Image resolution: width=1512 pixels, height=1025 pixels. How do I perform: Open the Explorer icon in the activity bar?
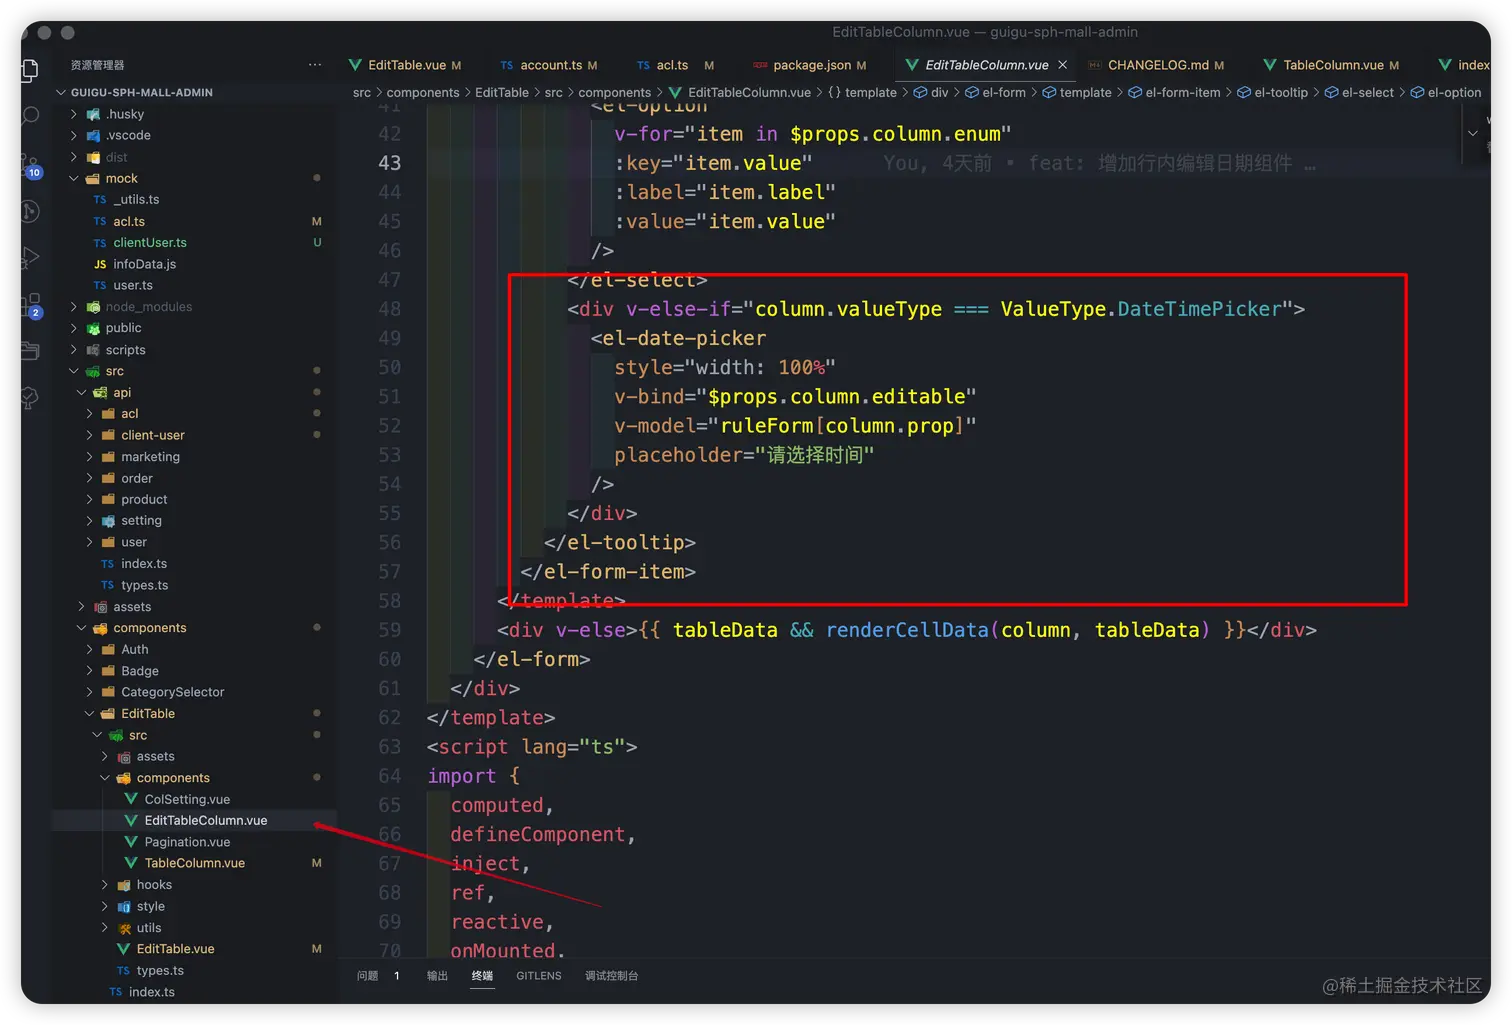30,72
